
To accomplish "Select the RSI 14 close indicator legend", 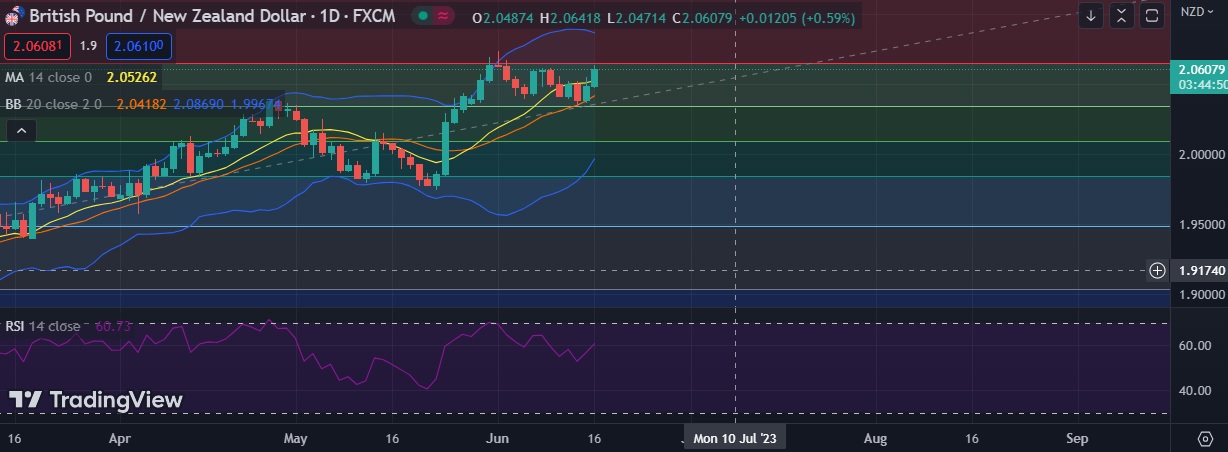I will (43, 326).
